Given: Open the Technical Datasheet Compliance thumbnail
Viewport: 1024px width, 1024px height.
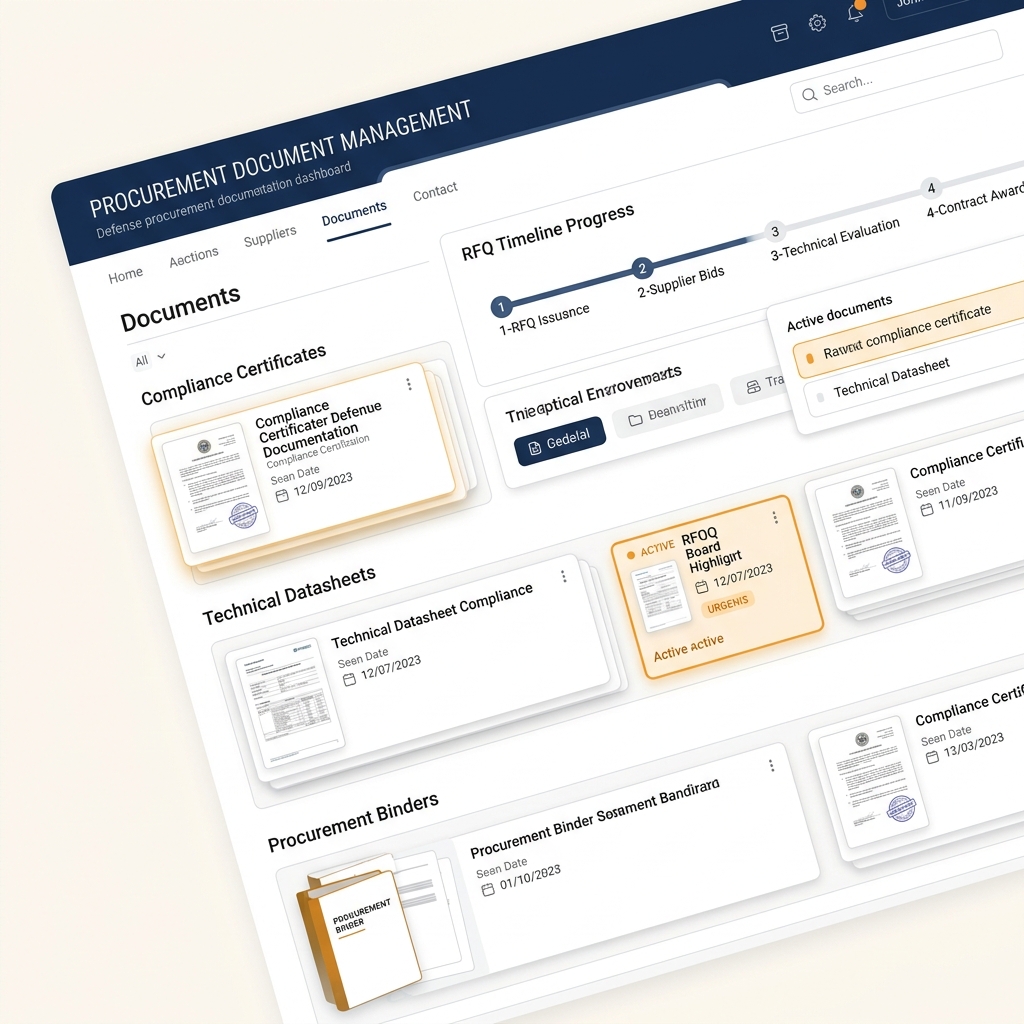Looking at the screenshot, I should (289, 703).
